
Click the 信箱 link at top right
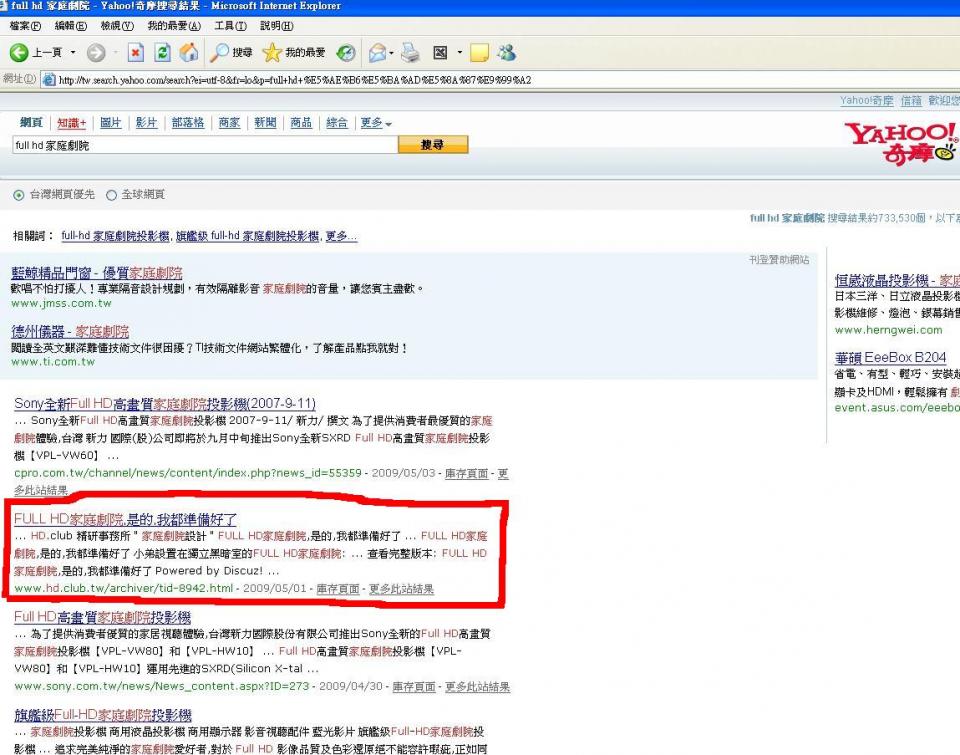pyautogui.click(x=911, y=100)
